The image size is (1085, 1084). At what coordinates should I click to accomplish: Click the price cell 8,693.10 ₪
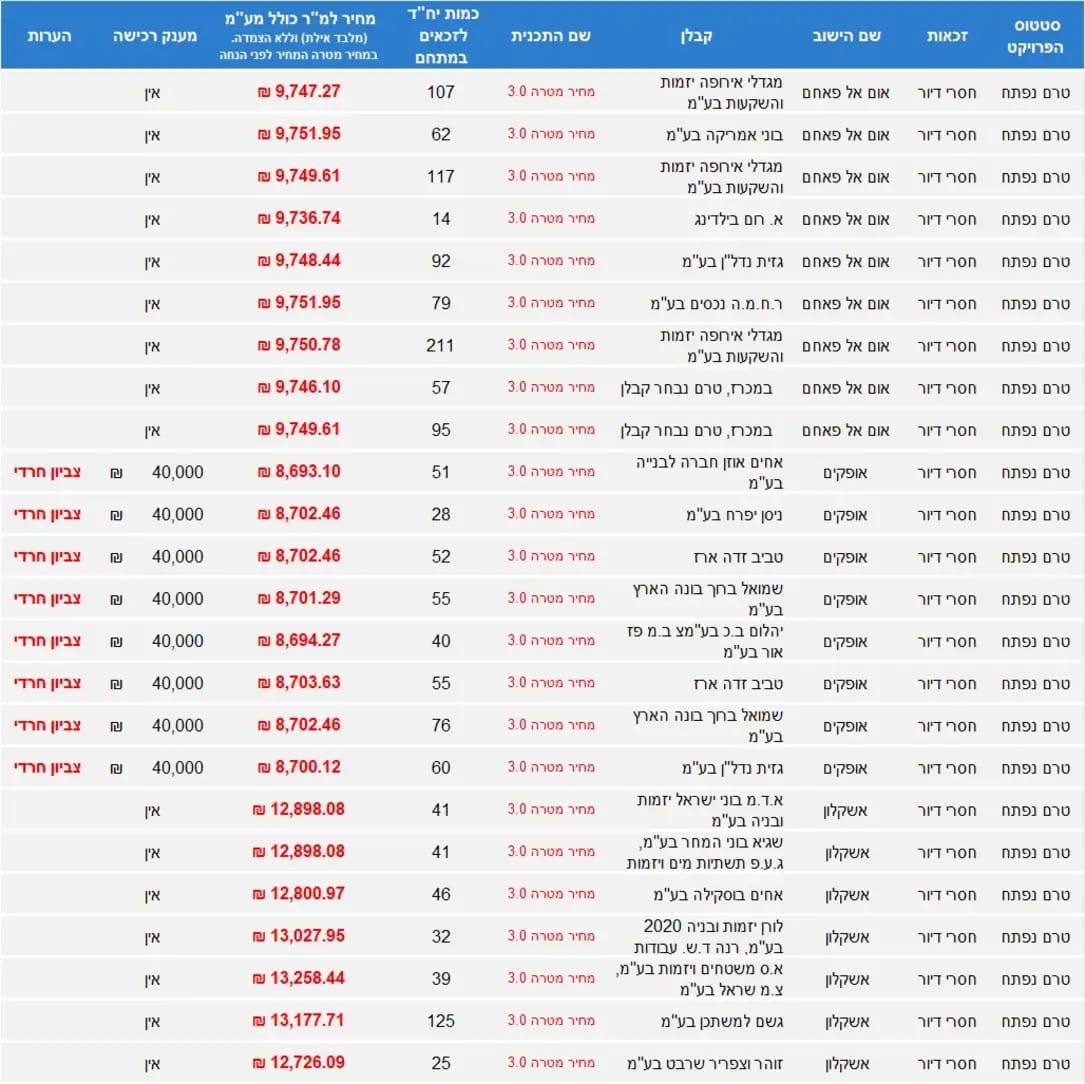pos(300,472)
